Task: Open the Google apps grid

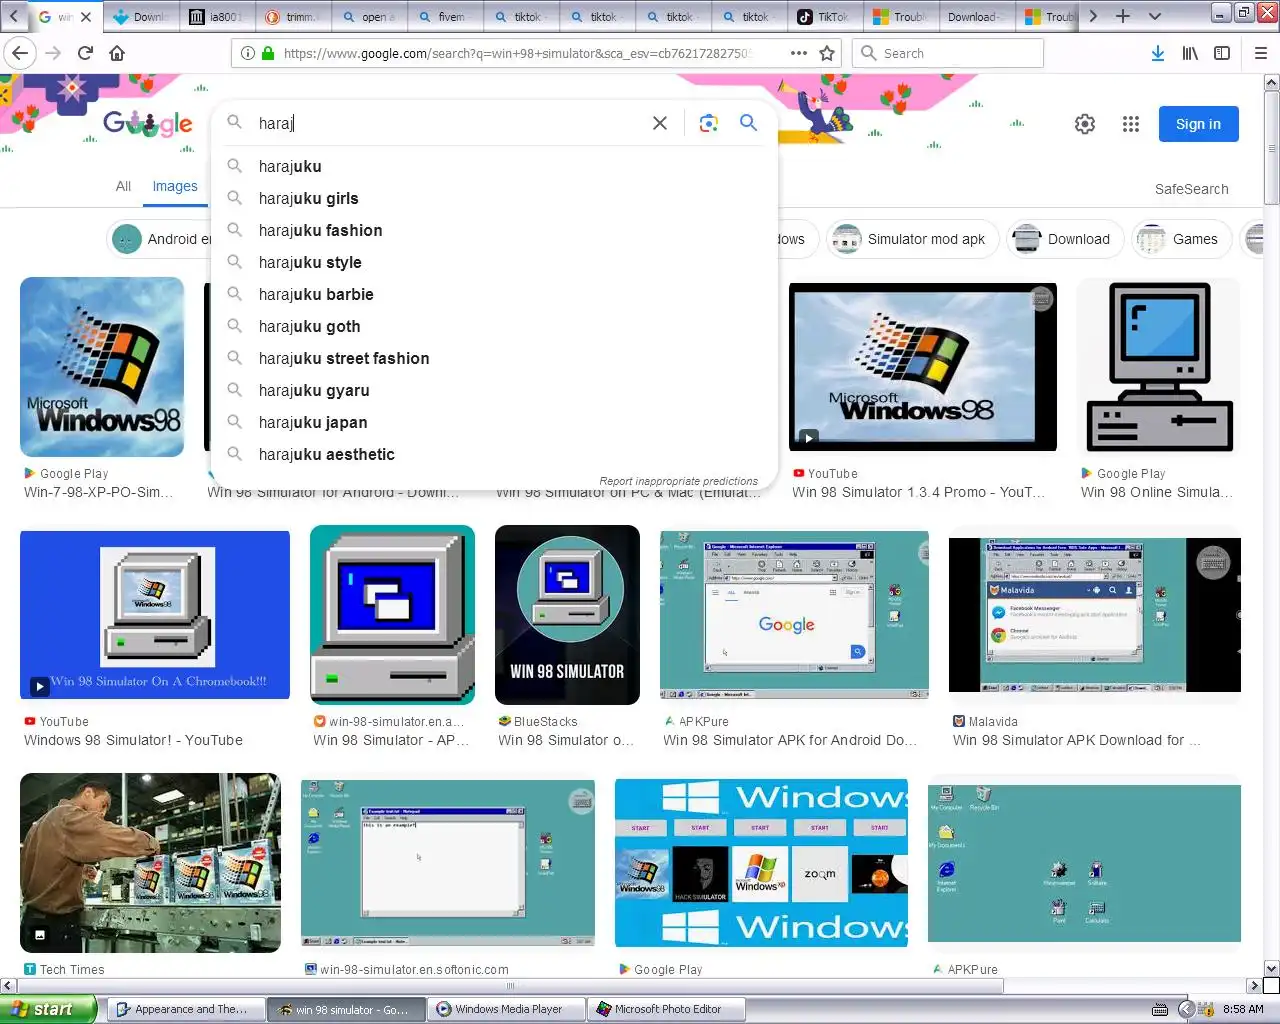Action: tap(1131, 124)
